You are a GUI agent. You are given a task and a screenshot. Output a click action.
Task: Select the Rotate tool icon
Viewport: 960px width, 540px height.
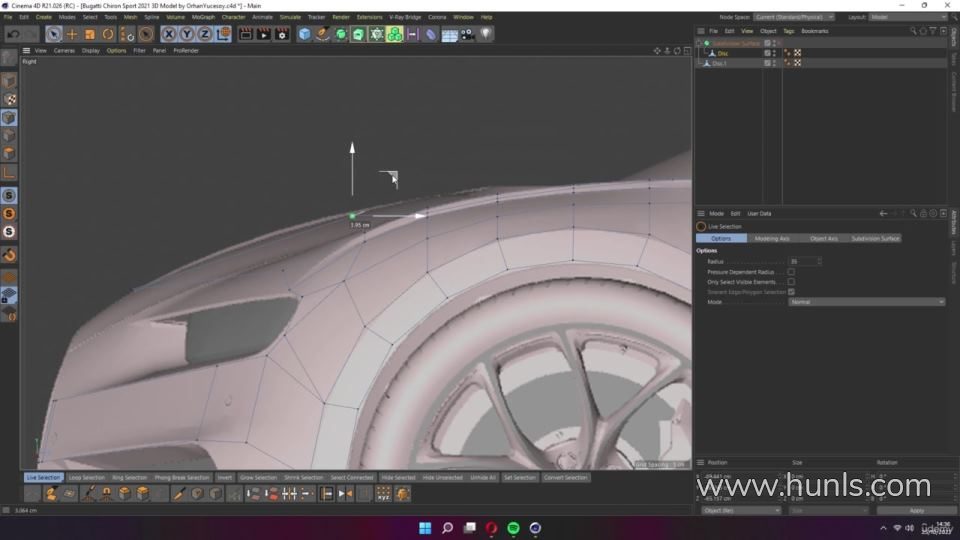(x=108, y=34)
